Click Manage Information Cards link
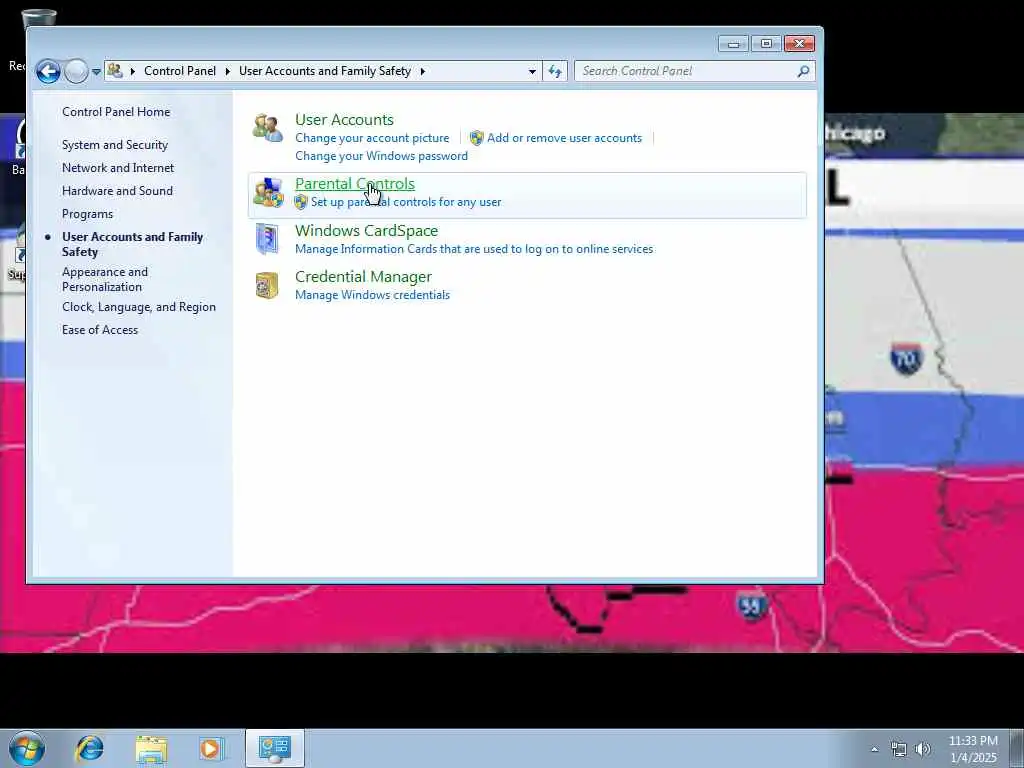Viewport: 1024px width, 768px height. pos(474,249)
